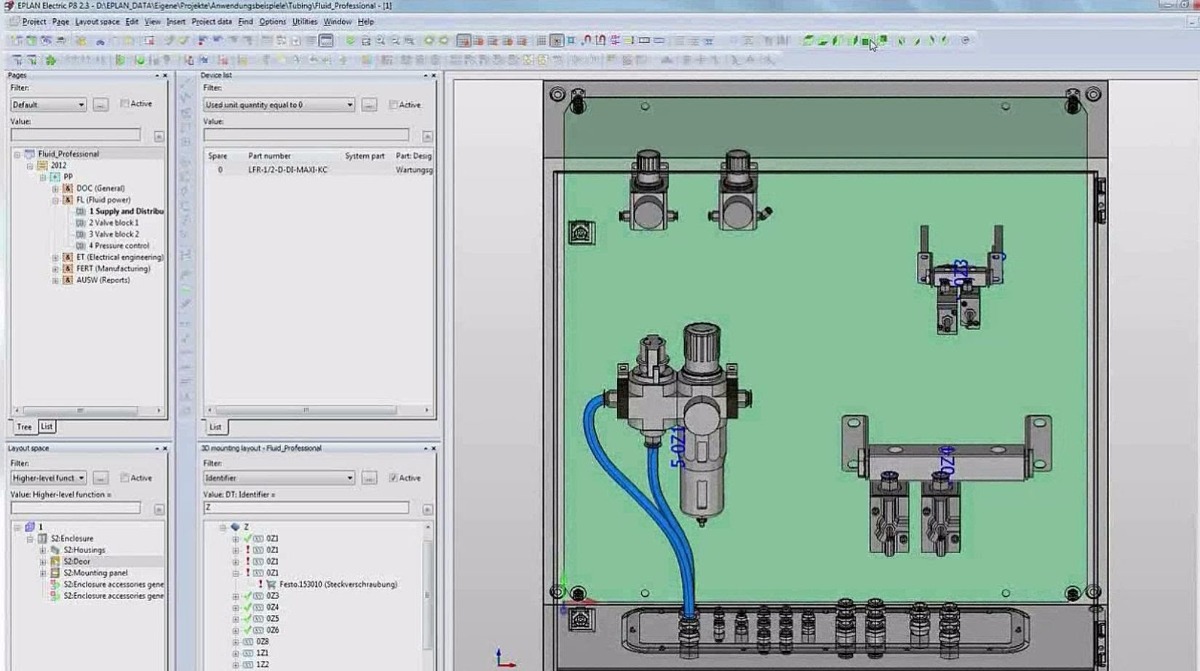Screen dimensions: 1200x671
Task: Apply the value filter in Pages panel
Action: [159, 135]
